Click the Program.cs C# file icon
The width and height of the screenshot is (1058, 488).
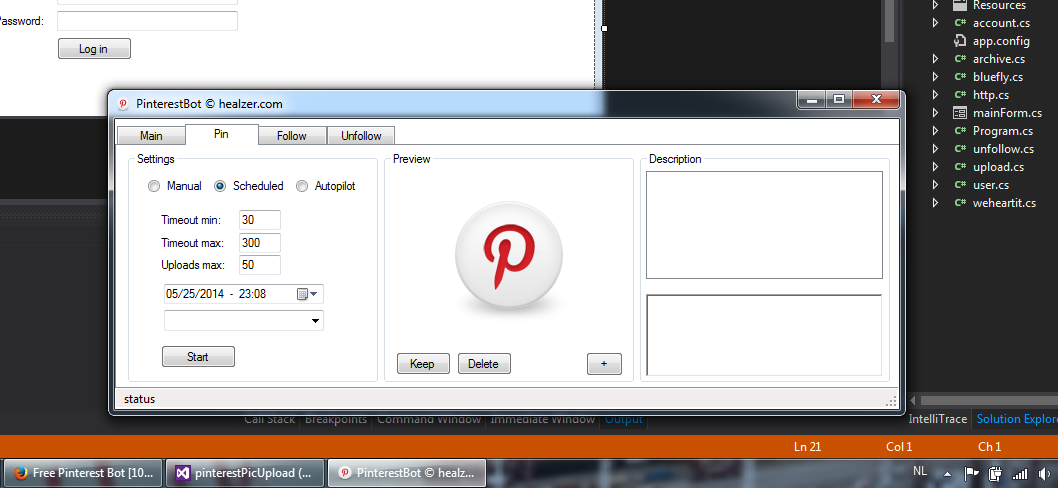click(x=960, y=131)
